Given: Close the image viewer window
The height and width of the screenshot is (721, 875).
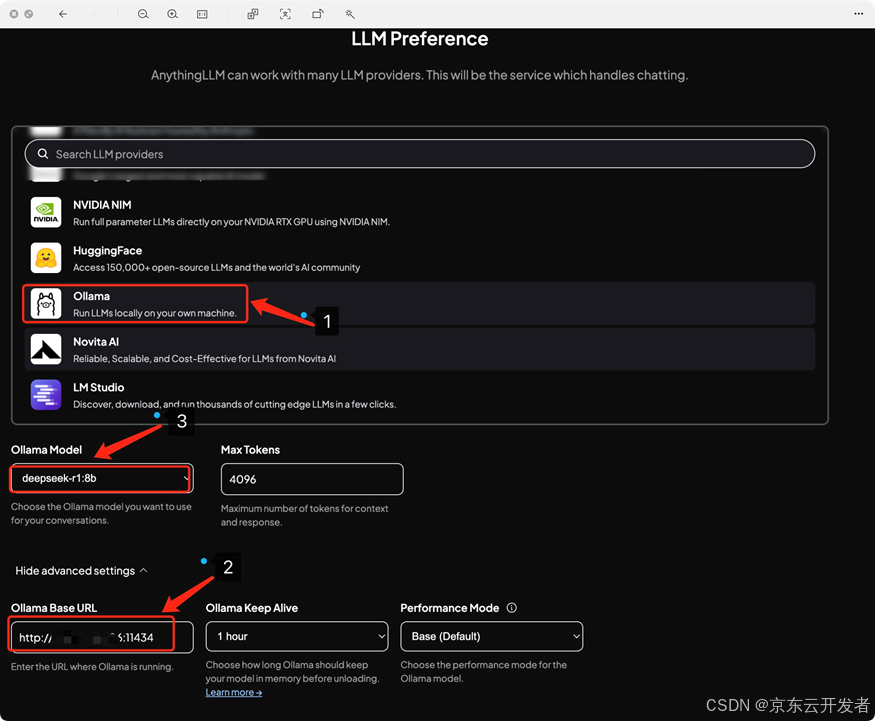Looking at the screenshot, I should point(14,14).
